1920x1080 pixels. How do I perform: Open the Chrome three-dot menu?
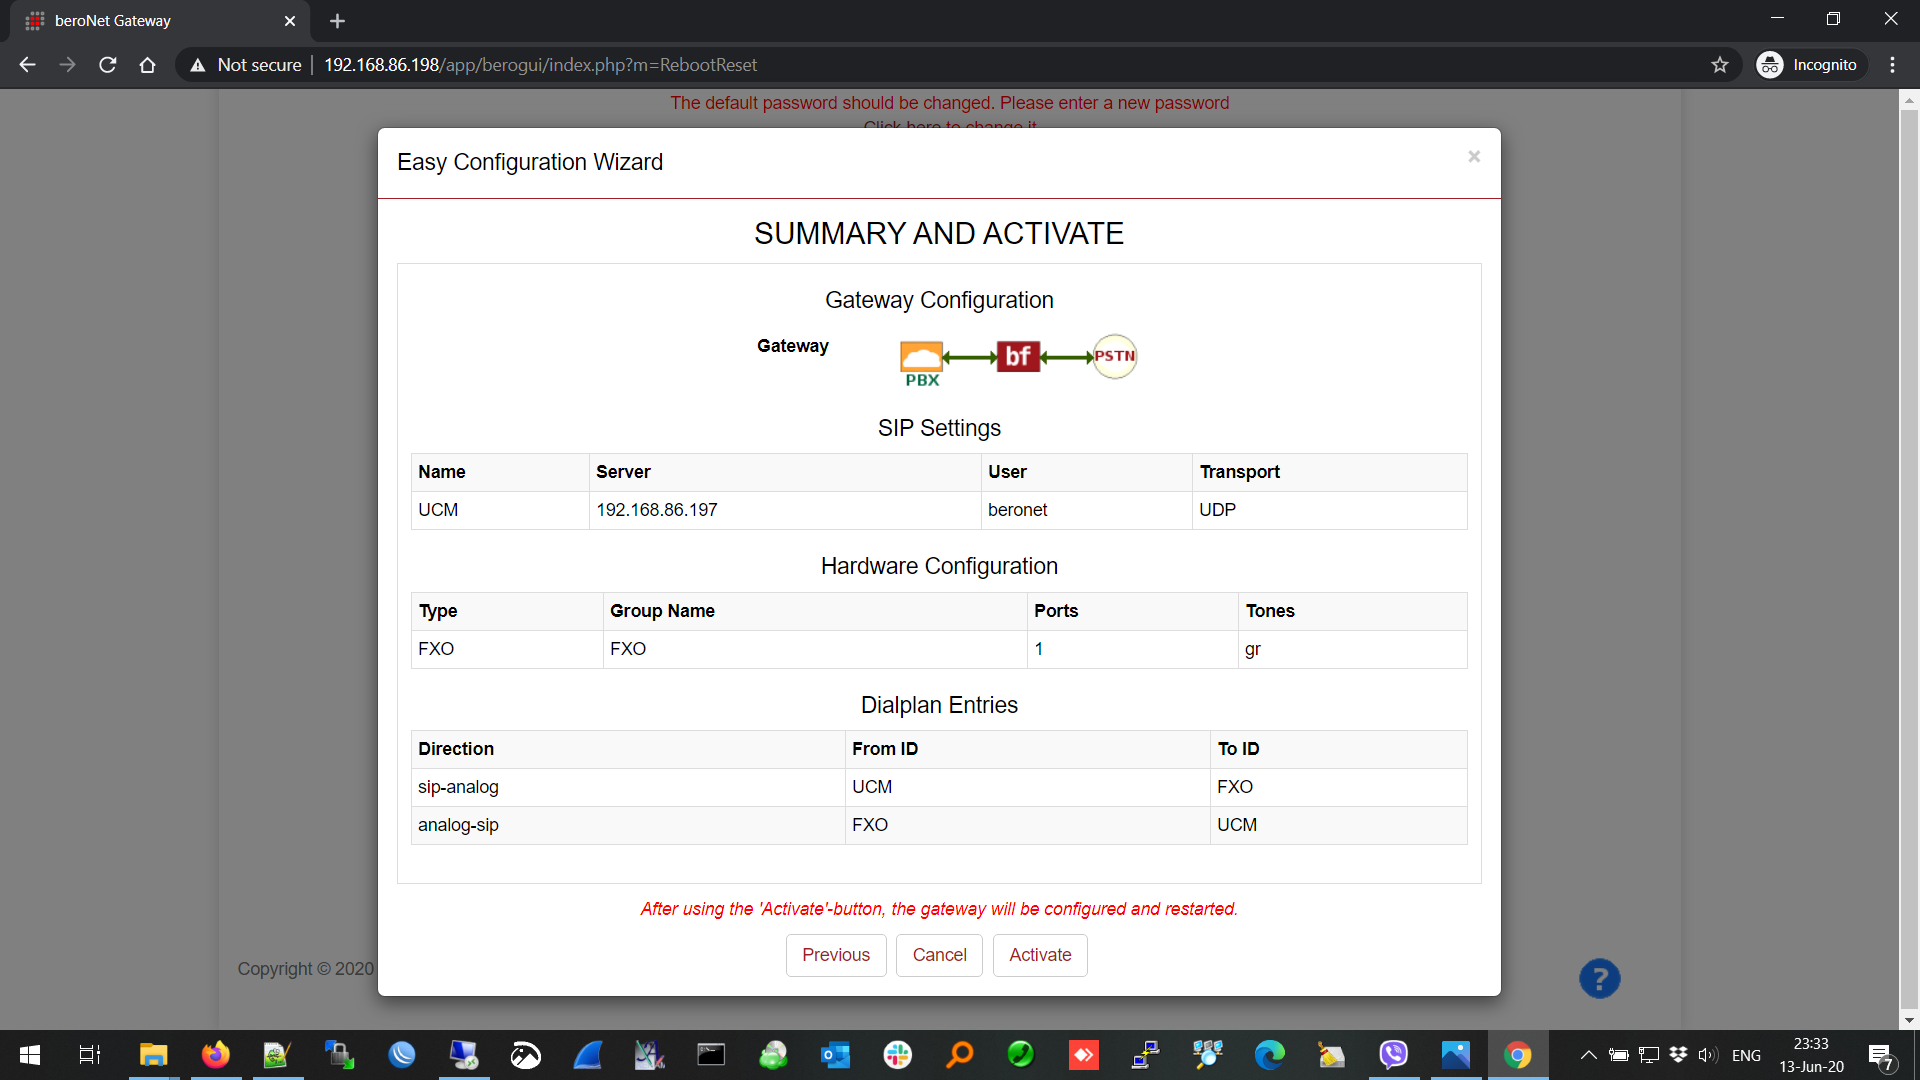1892,65
